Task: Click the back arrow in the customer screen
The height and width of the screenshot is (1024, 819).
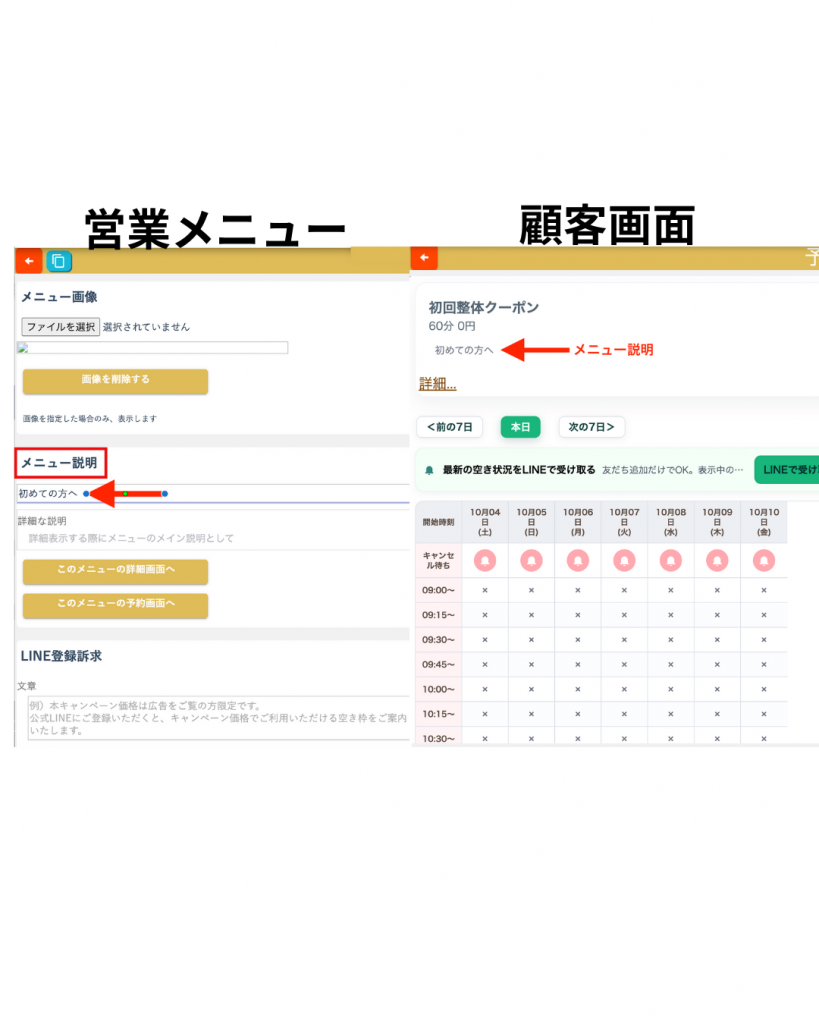Action: 424,258
